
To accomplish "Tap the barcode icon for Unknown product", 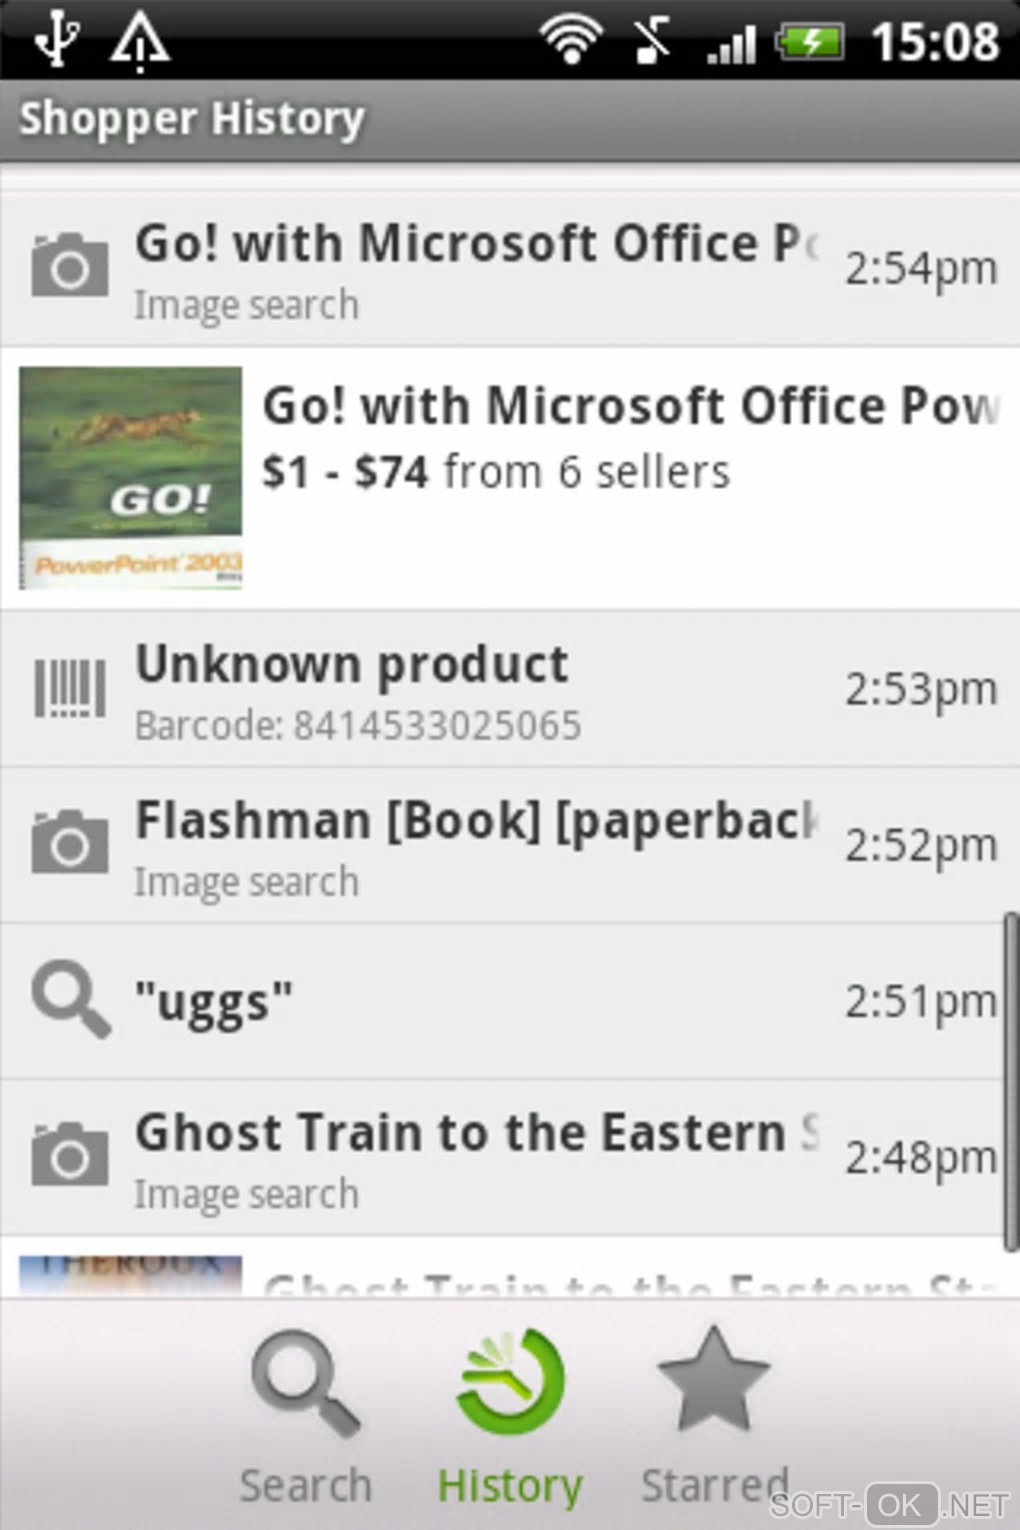I will [69, 688].
